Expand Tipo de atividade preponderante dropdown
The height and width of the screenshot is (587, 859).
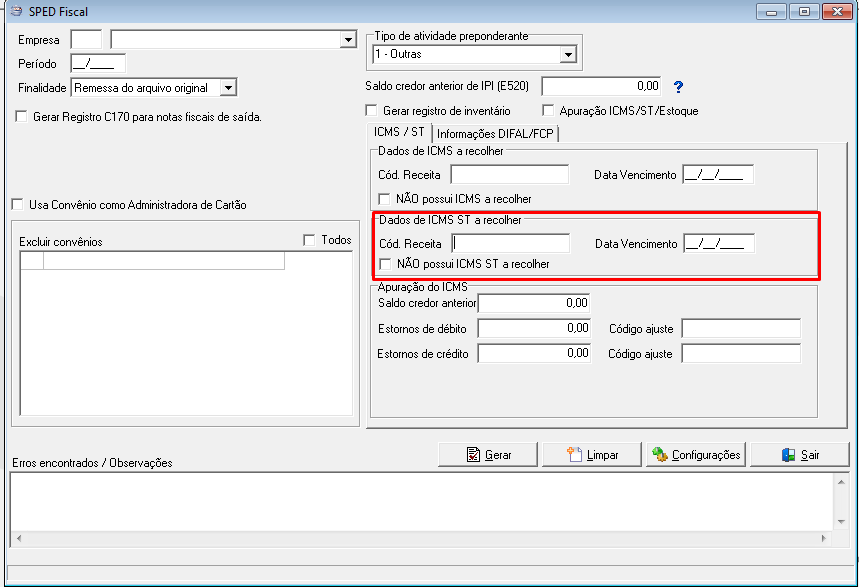568,54
